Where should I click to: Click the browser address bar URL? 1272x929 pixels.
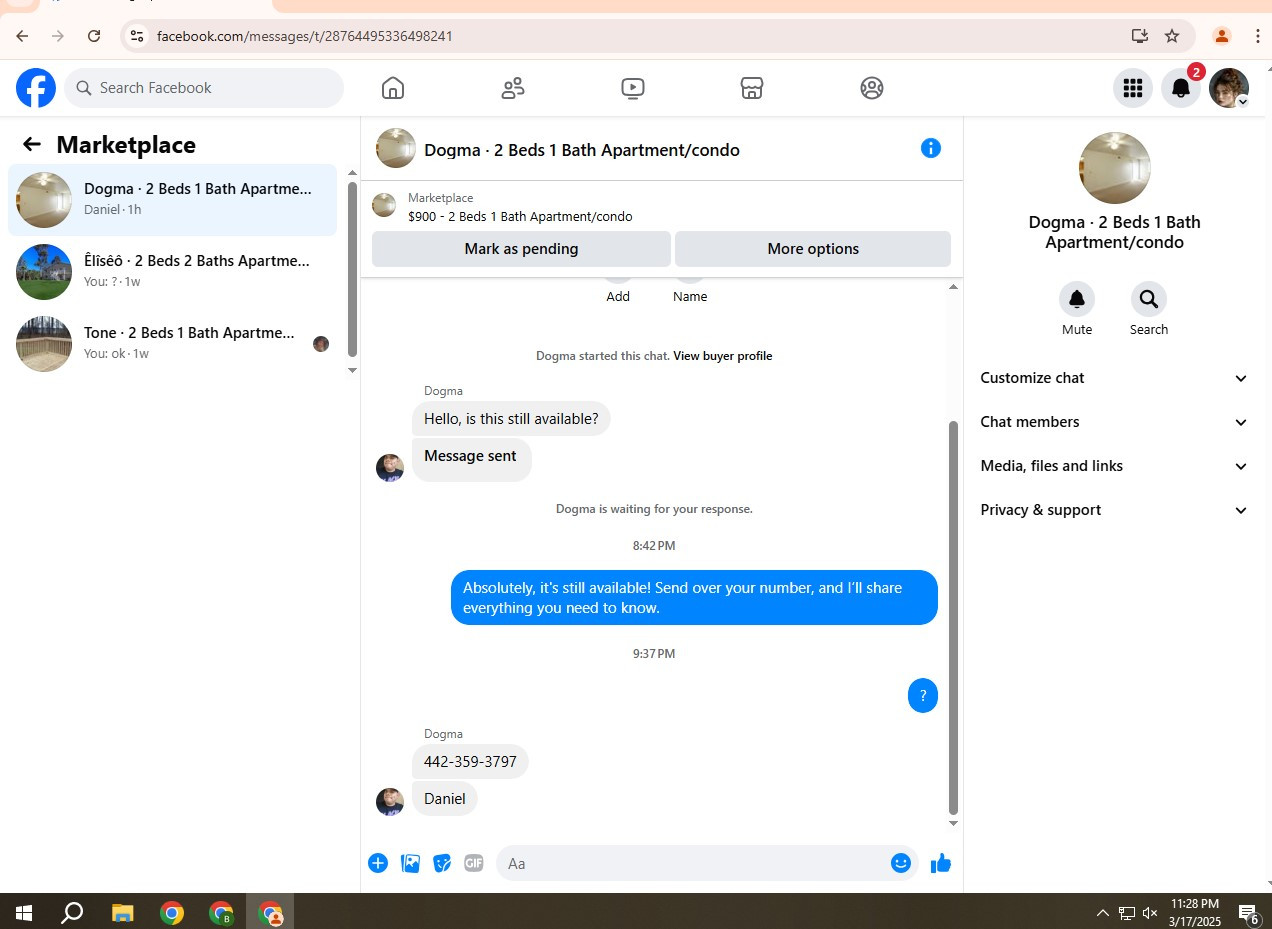[305, 36]
